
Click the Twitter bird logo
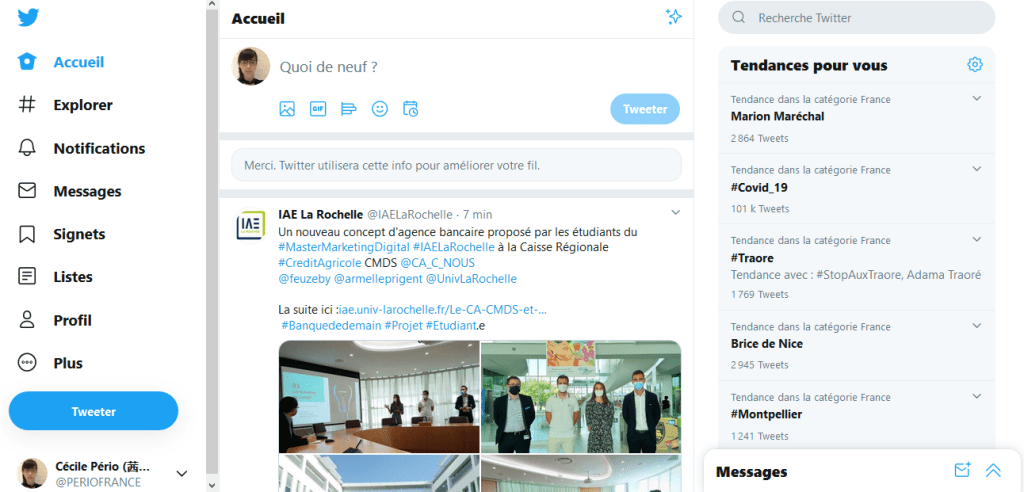(x=28, y=18)
